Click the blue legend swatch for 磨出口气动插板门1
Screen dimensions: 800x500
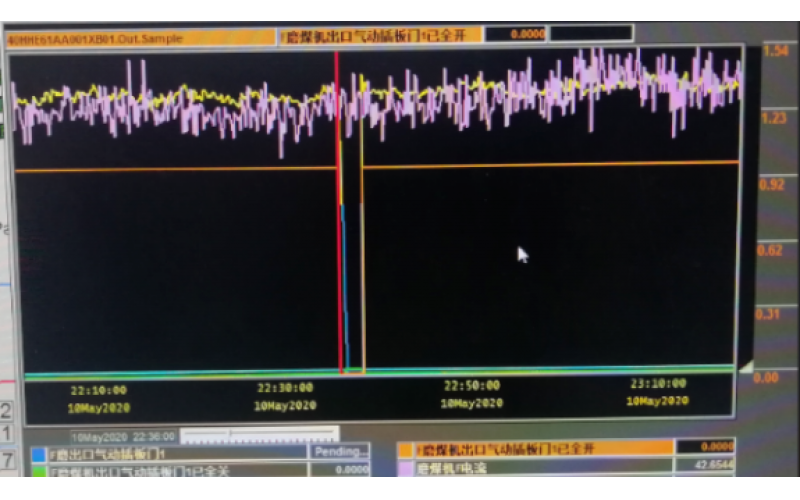pos(38,453)
